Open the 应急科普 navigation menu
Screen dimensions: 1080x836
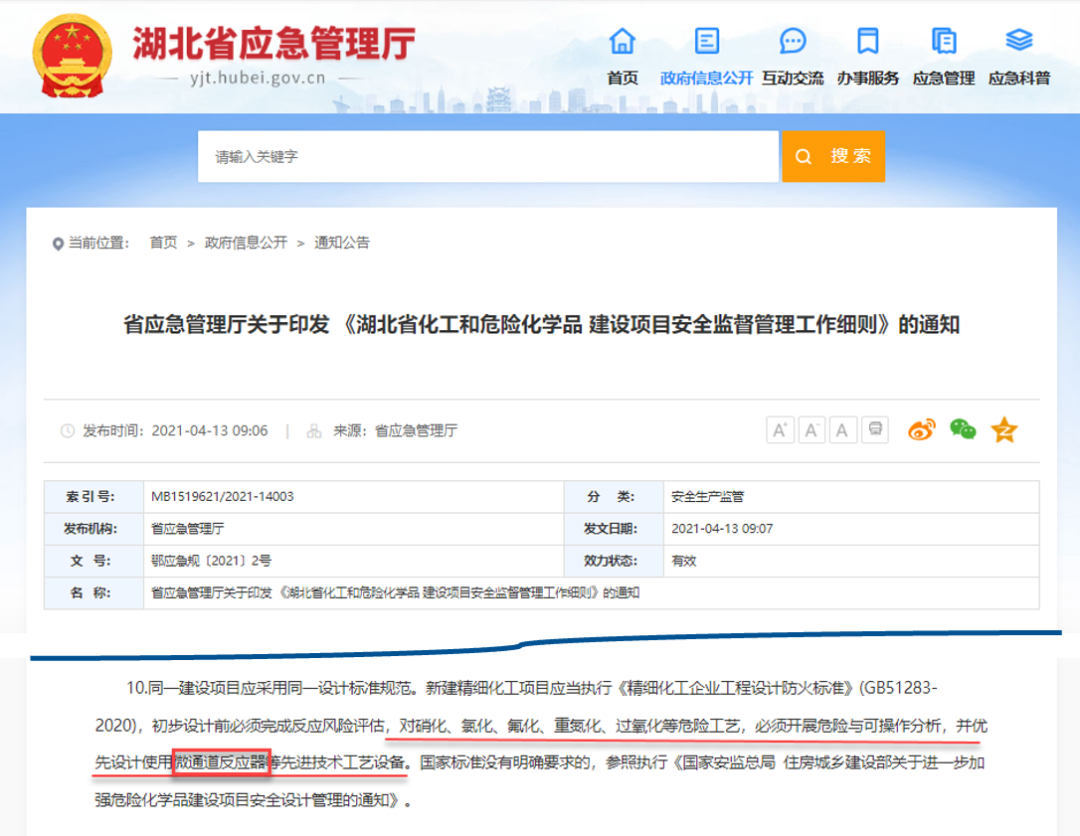coord(1019,79)
